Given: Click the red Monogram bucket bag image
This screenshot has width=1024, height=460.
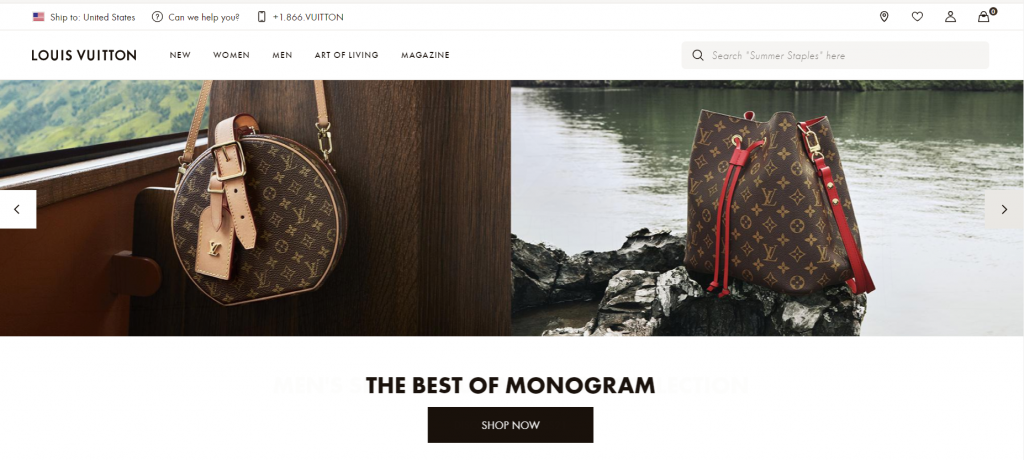Looking at the screenshot, I should pyautogui.click(x=777, y=203).
